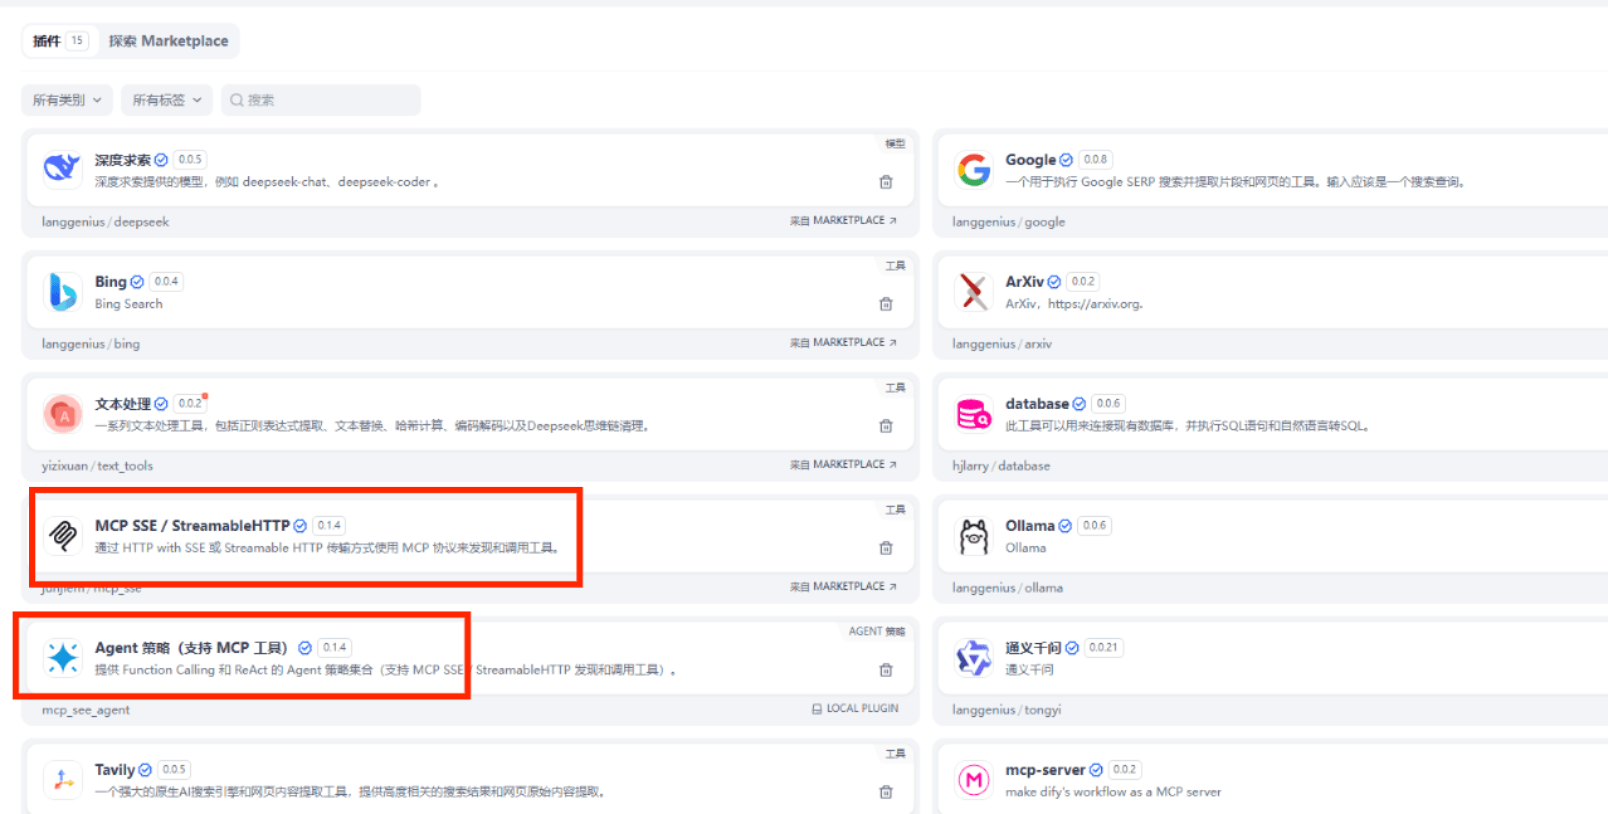The image size is (1608, 814).
Task: Click version badge 0.1.4 on Agent 策略
Action: pyautogui.click(x=335, y=648)
